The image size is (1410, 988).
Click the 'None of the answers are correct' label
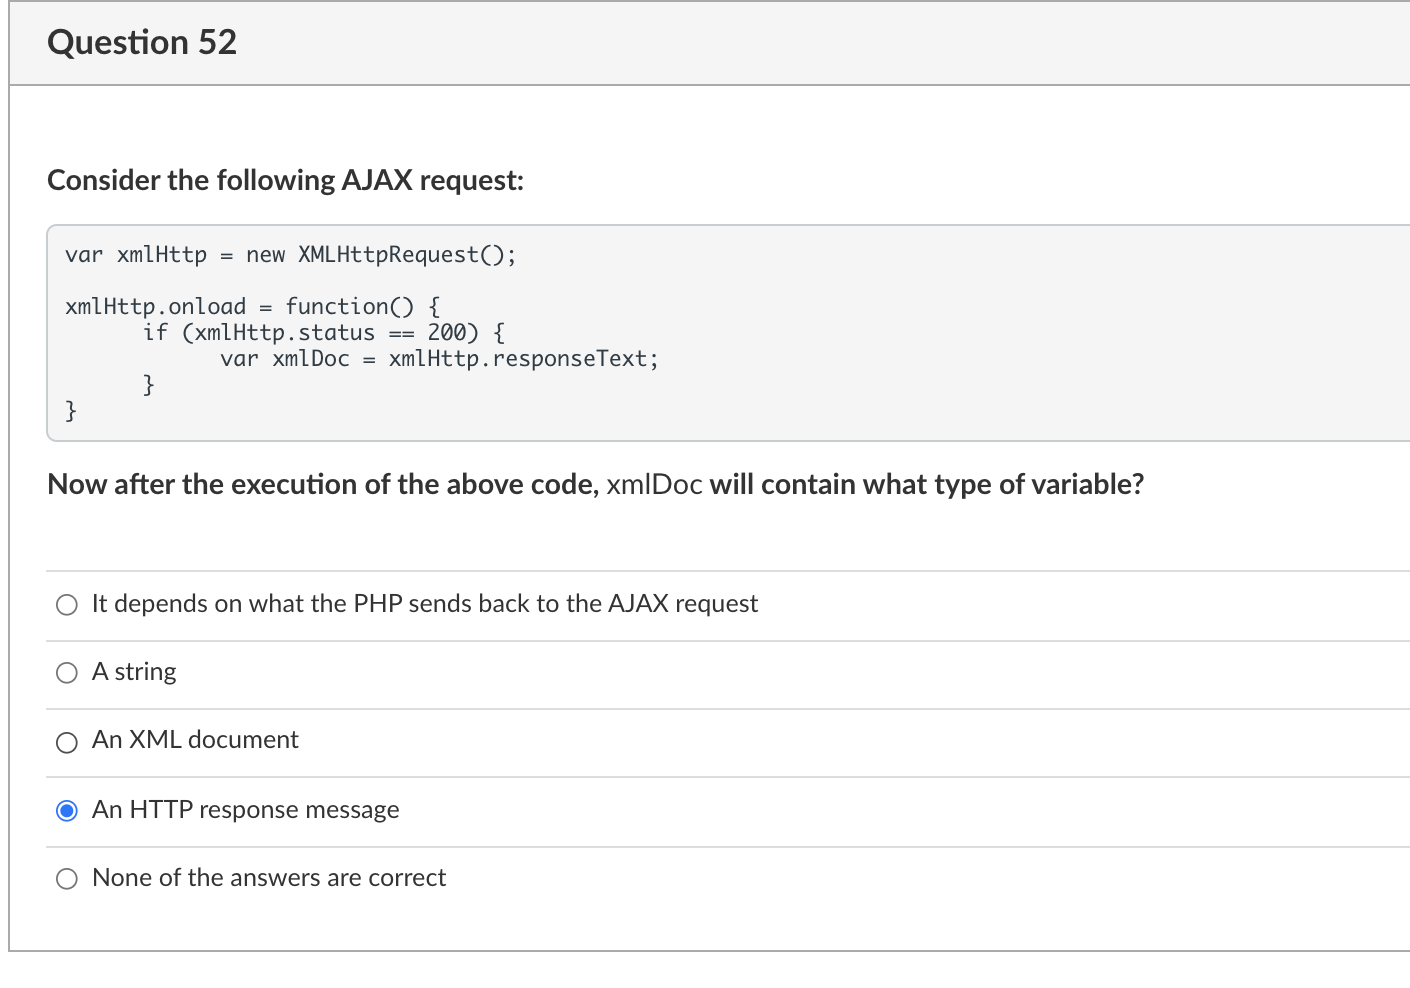click(x=269, y=878)
